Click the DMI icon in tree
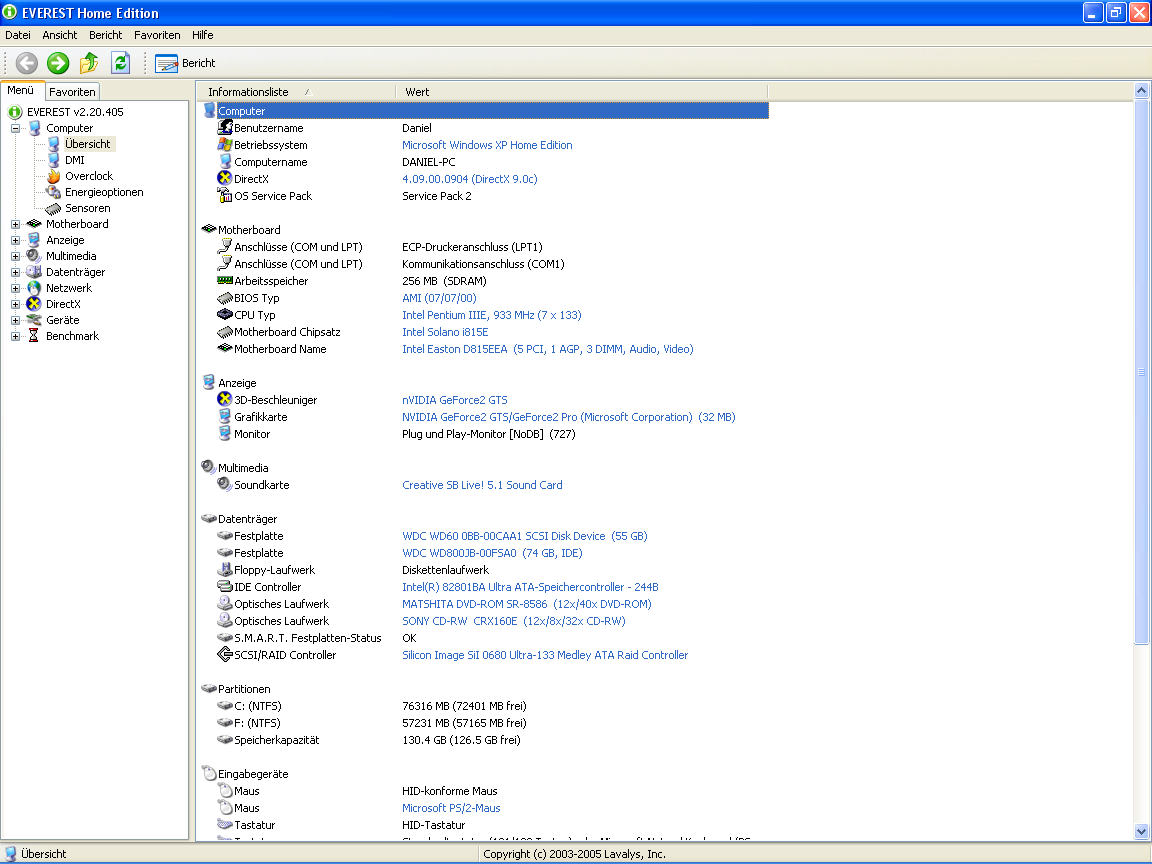Image resolution: width=1152 pixels, height=864 pixels. pos(53,160)
